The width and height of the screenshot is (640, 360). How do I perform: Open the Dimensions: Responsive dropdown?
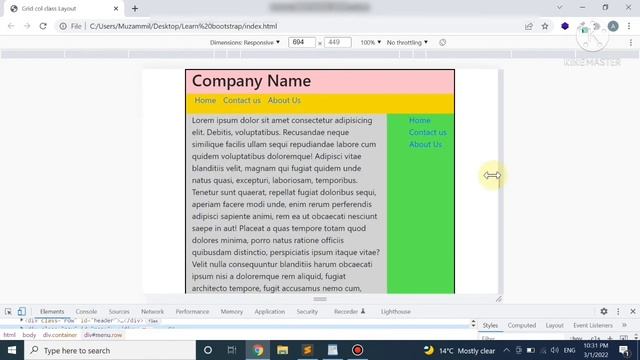click(245, 42)
